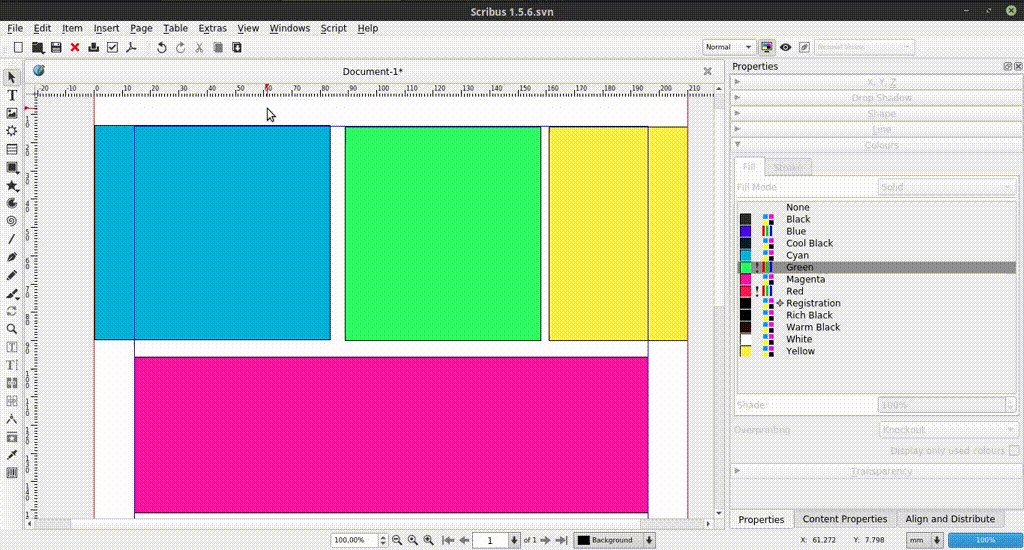This screenshot has width=1024, height=550.
Task: Switch to the Align and Distribute tab
Action: [950, 519]
